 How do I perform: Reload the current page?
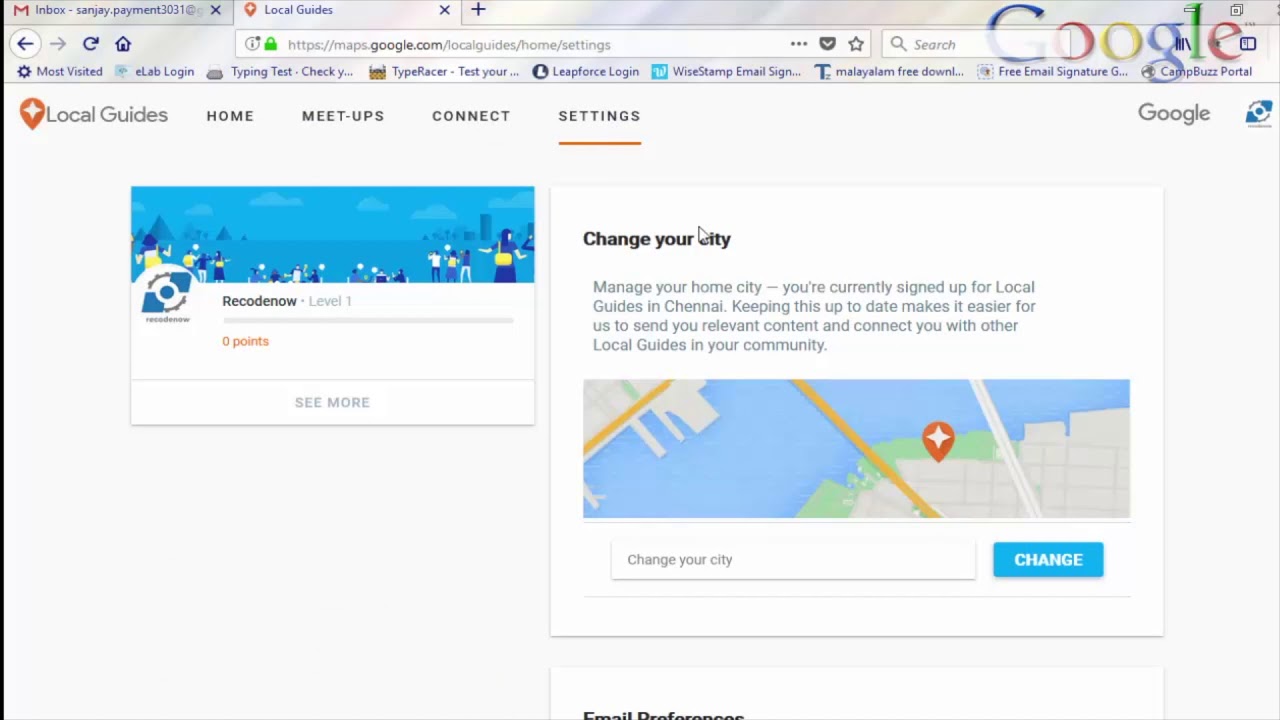pyautogui.click(x=91, y=44)
